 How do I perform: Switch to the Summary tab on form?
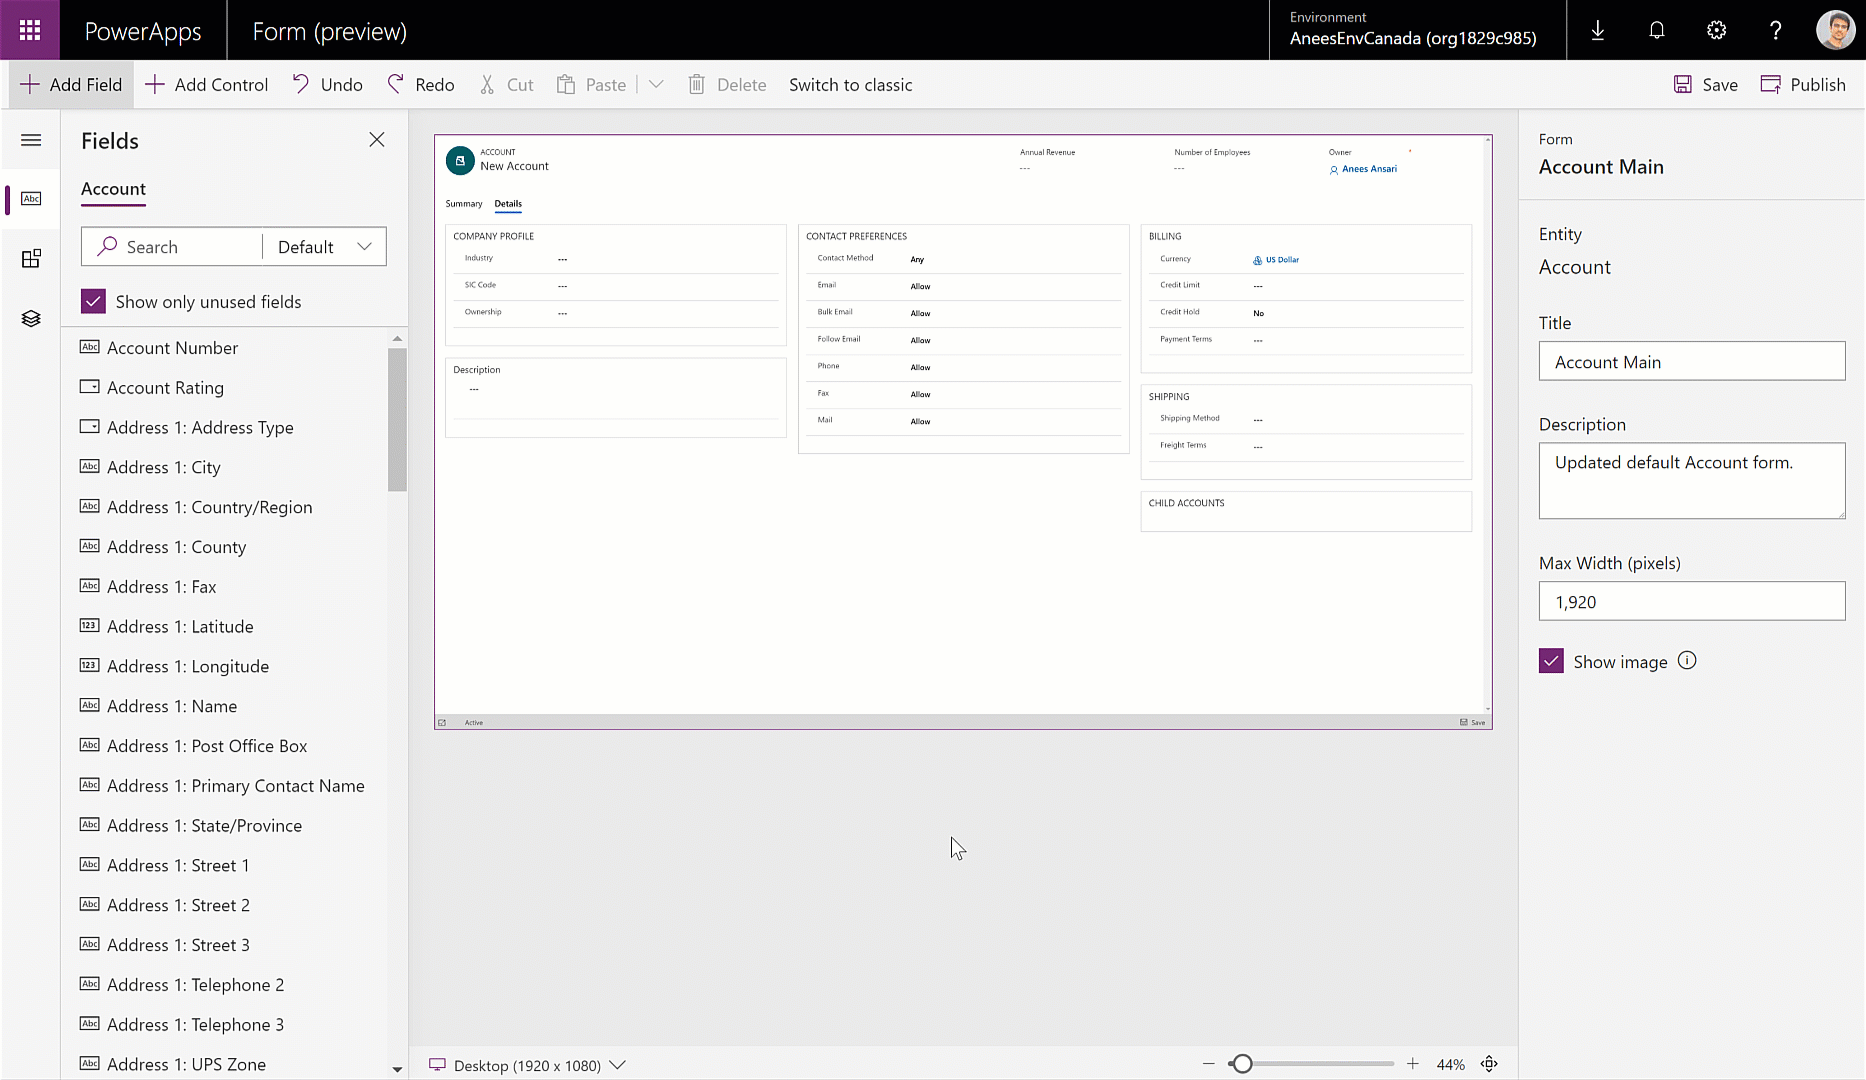(464, 204)
